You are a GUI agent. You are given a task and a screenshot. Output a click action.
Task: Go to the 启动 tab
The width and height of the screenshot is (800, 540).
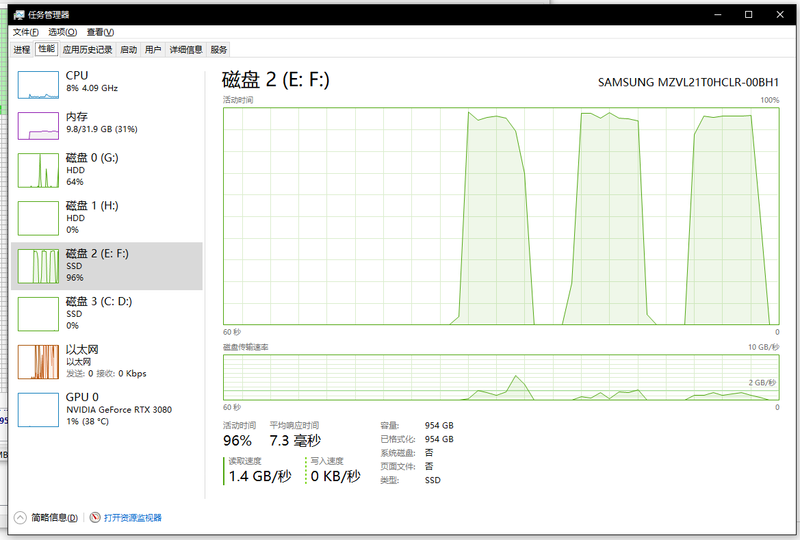[x=128, y=49]
